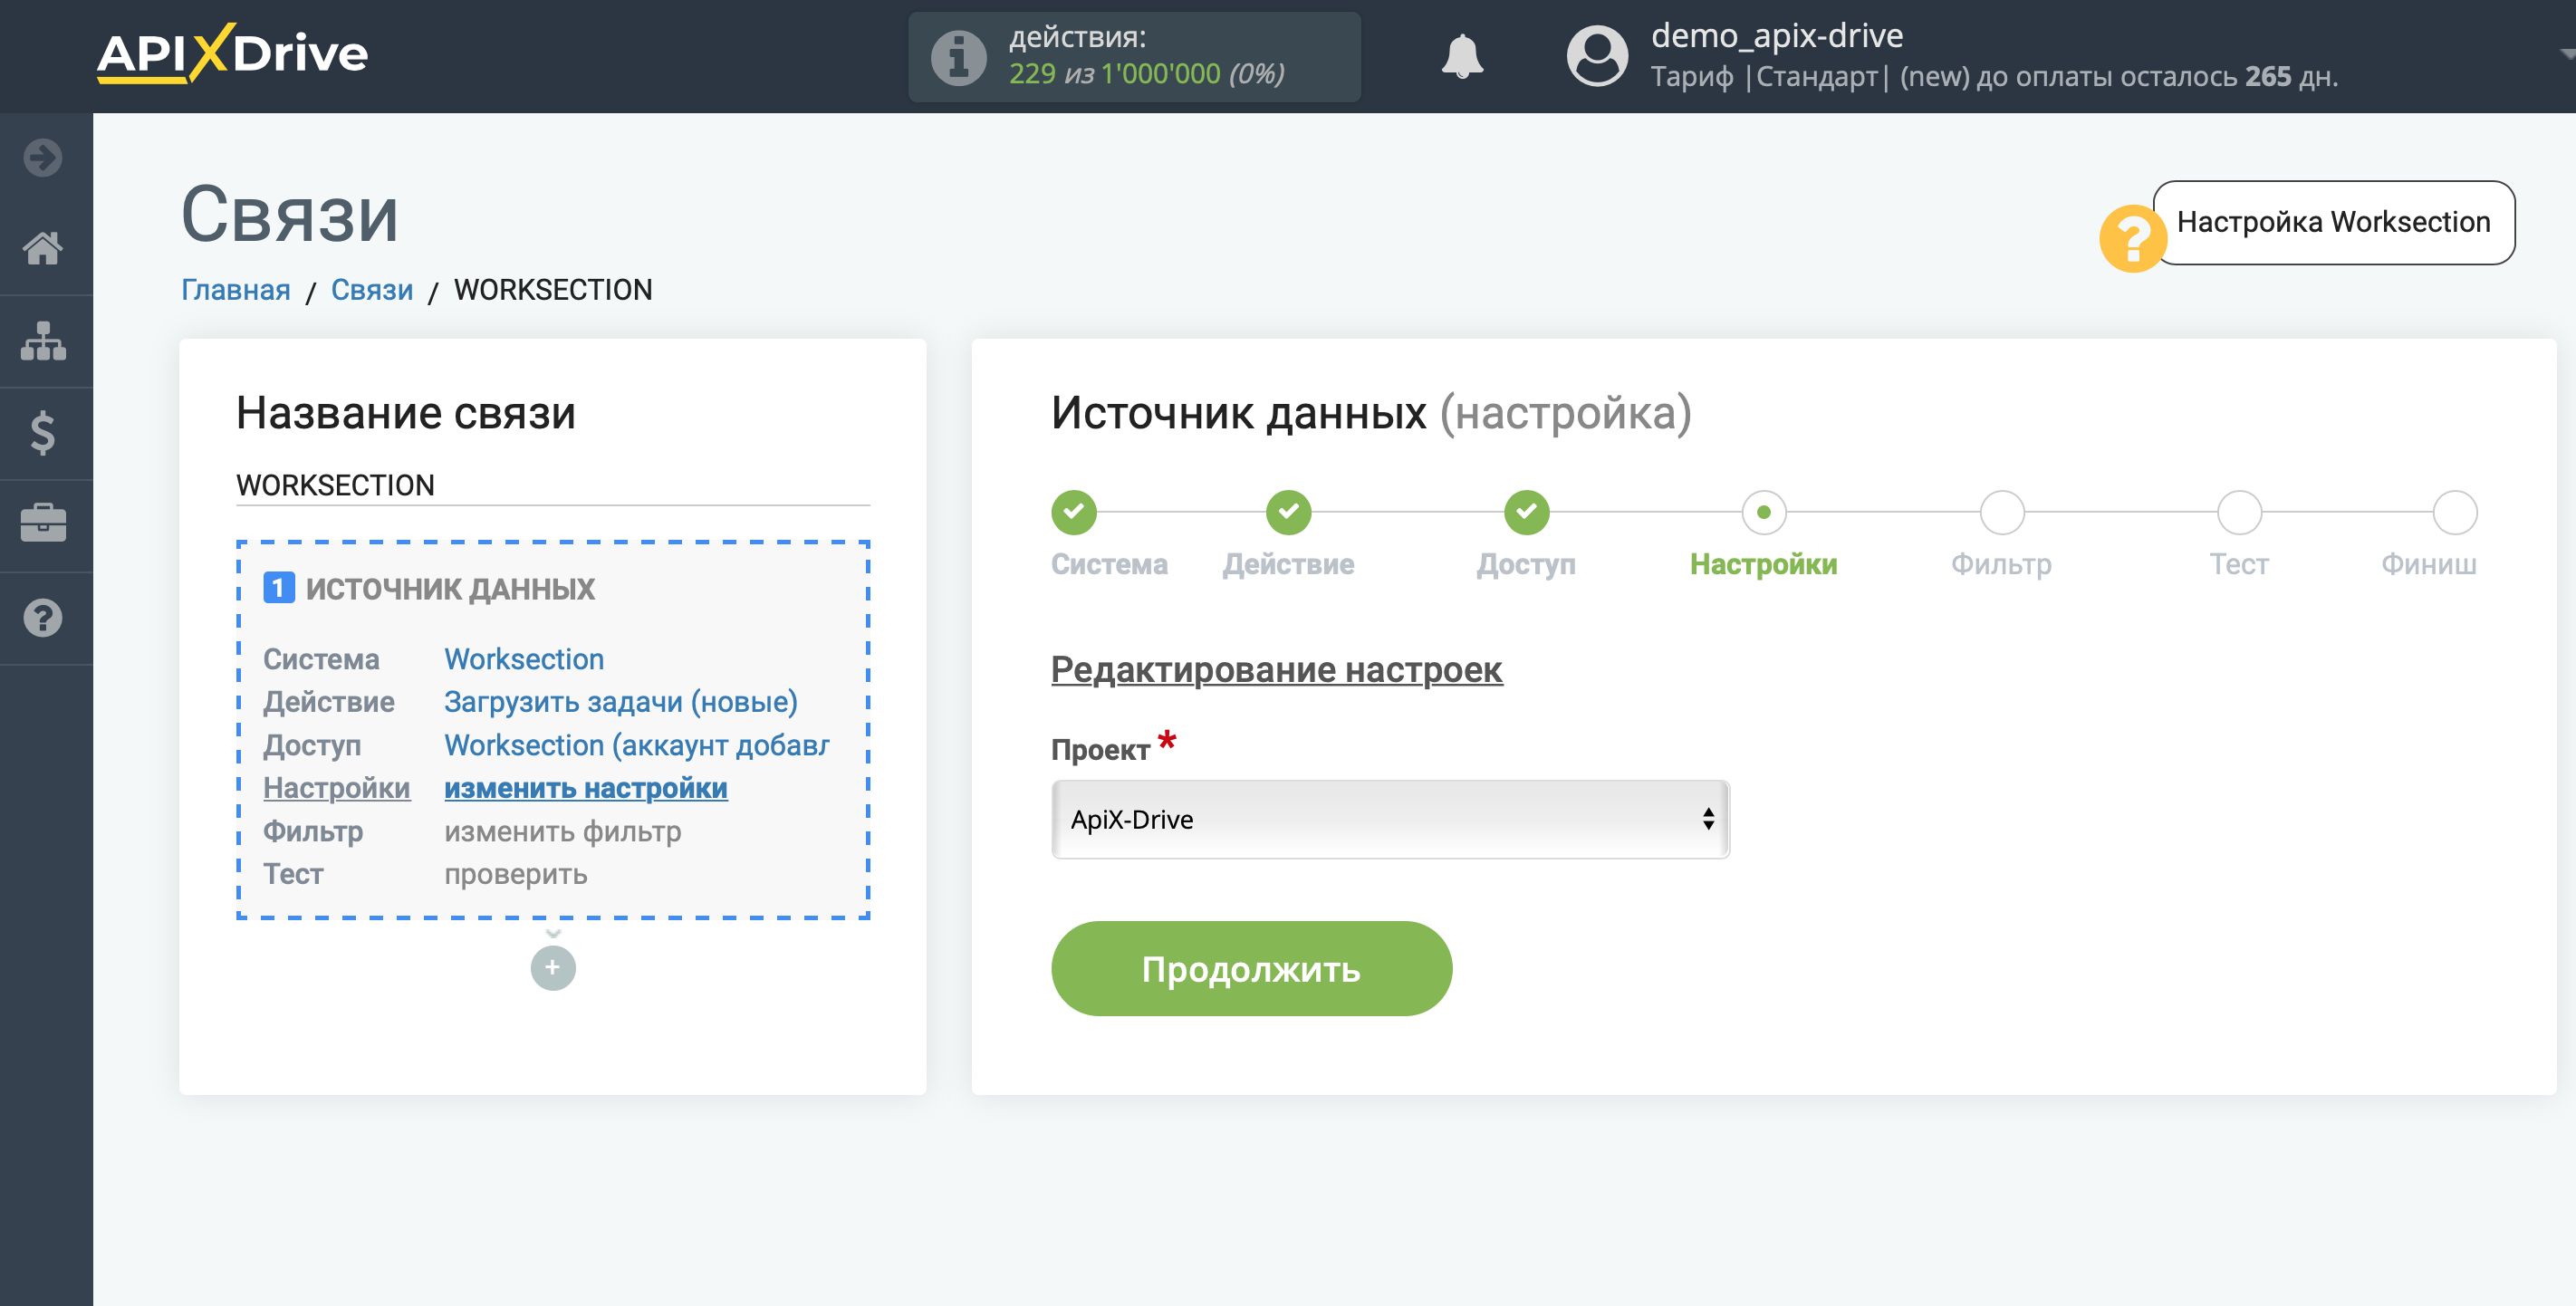The height and width of the screenshot is (1306, 2576).
Task: Click the blue number 1 badge
Action: (x=279, y=587)
